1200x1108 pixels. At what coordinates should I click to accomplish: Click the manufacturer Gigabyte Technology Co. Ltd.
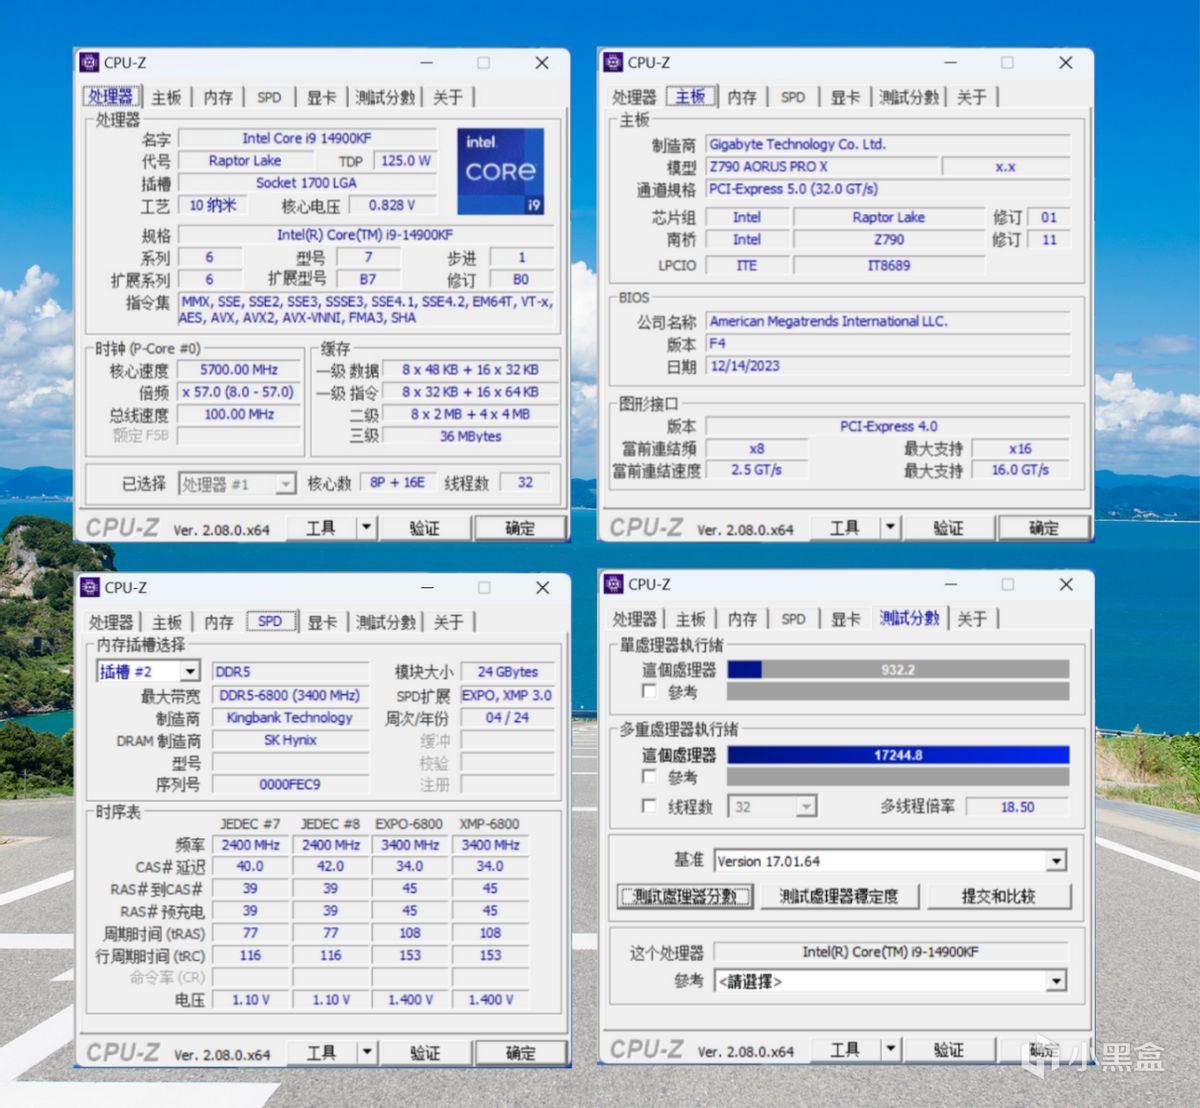tap(888, 144)
